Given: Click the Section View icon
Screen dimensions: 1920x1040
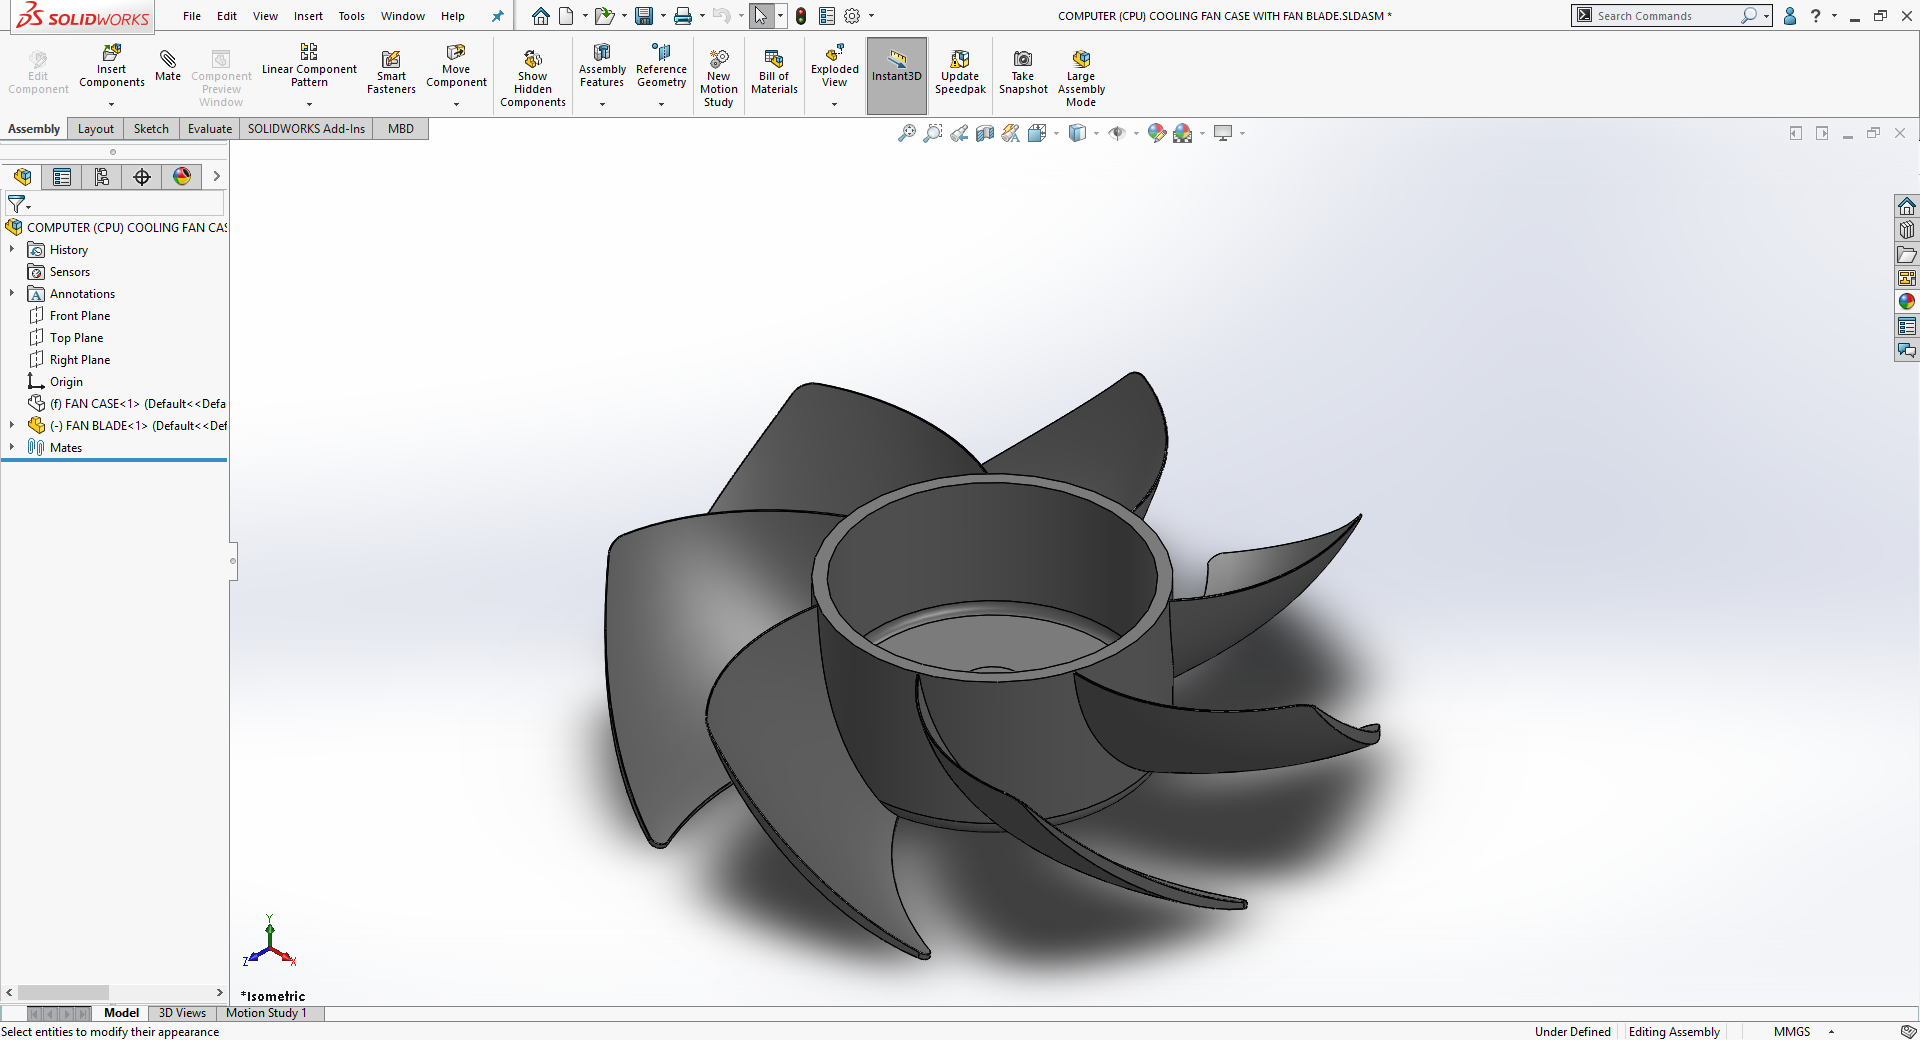Looking at the screenshot, I should pos(984,132).
